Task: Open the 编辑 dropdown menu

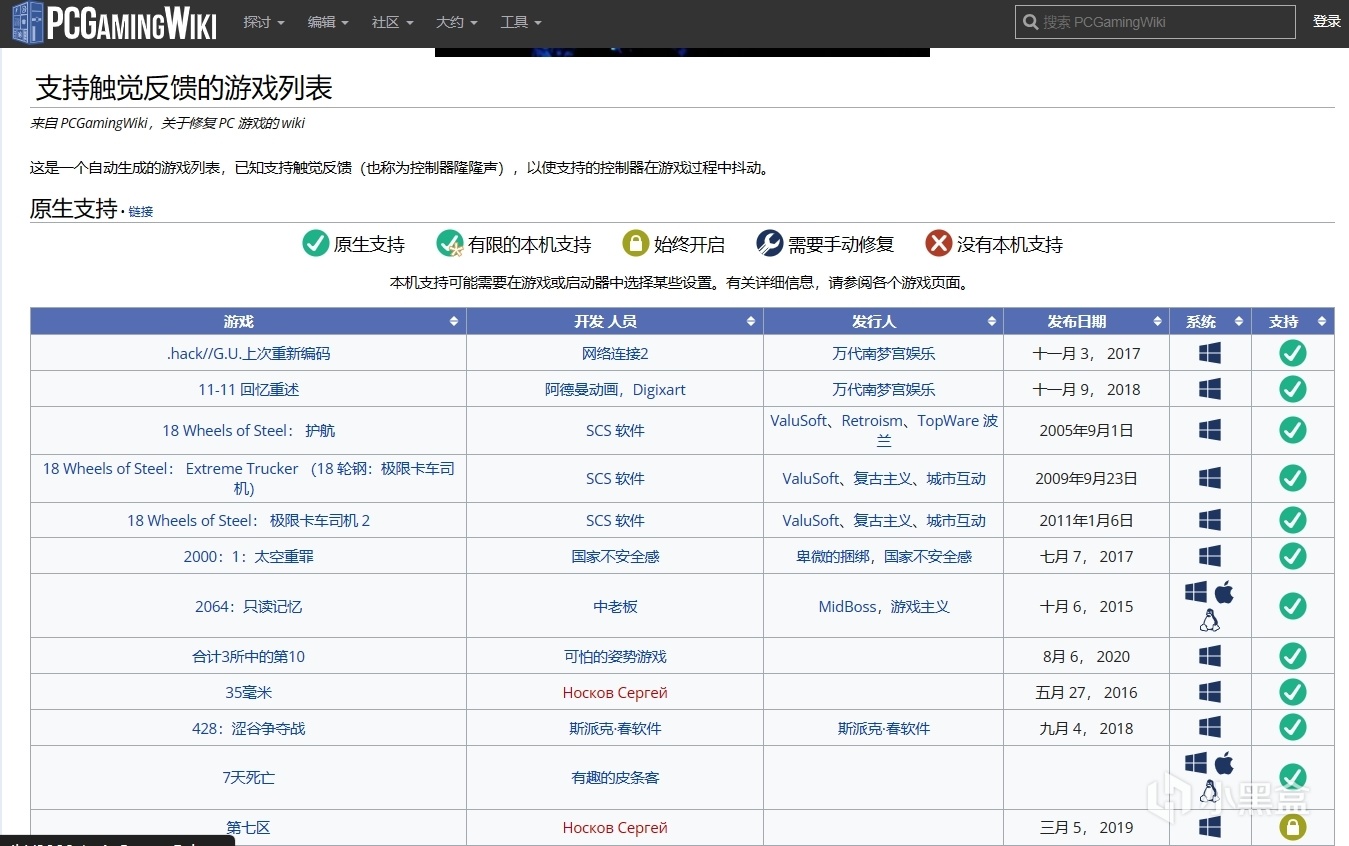Action: pyautogui.click(x=328, y=22)
